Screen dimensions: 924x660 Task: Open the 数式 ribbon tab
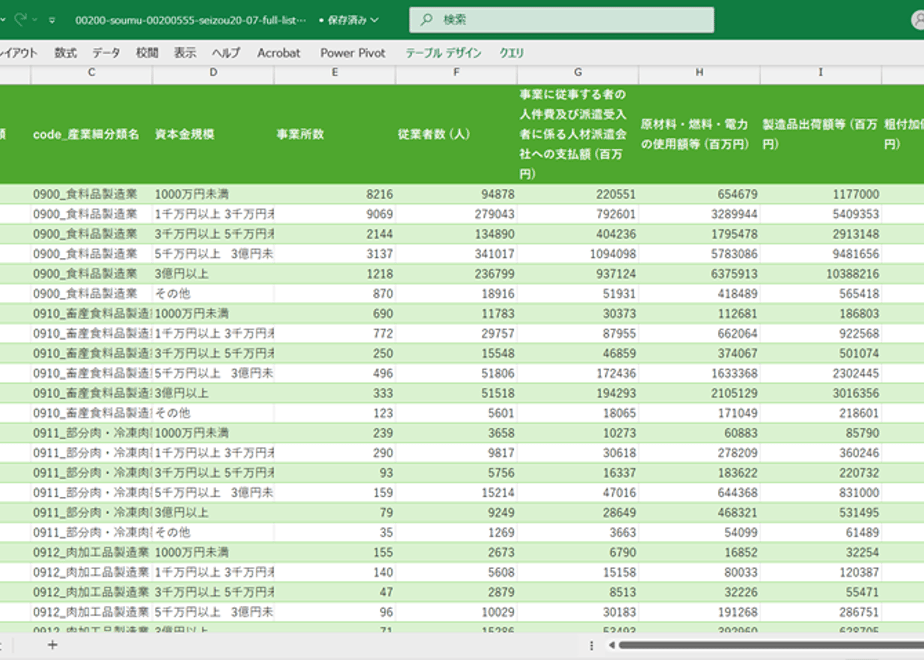pos(65,53)
